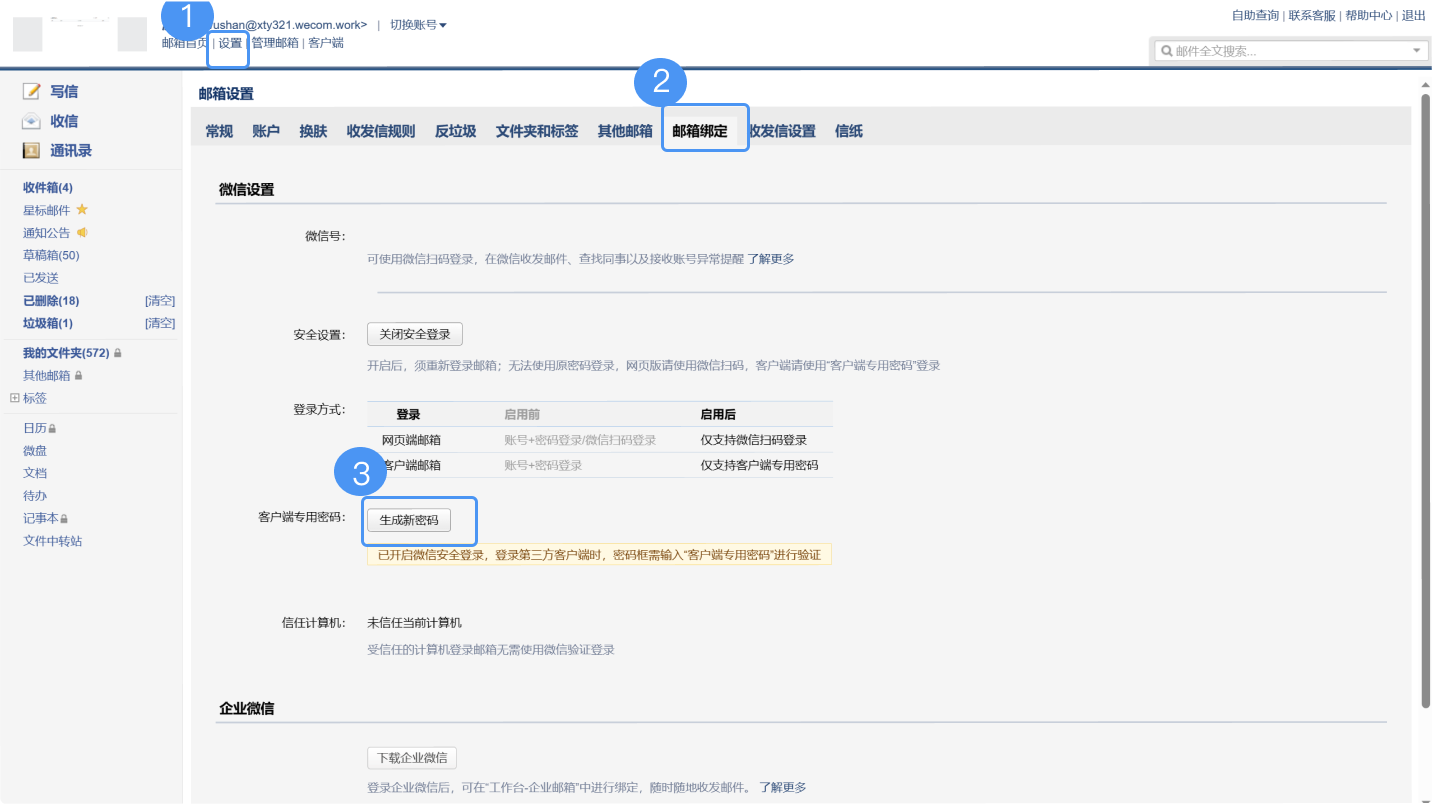
Task: Open the 切换账号 account dropdown
Action: (418, 25)
